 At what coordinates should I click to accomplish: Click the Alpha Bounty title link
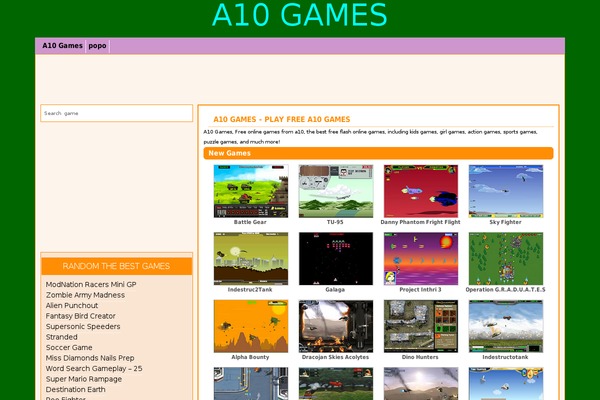point(250,357)
